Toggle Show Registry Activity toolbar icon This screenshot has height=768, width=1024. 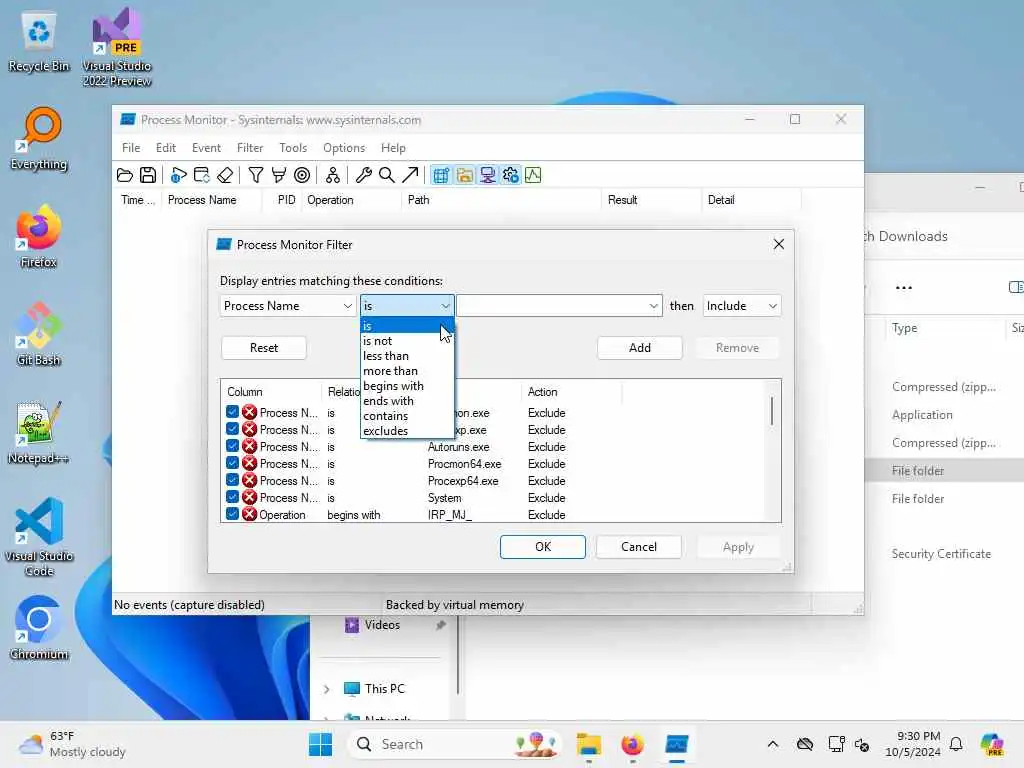441,175
